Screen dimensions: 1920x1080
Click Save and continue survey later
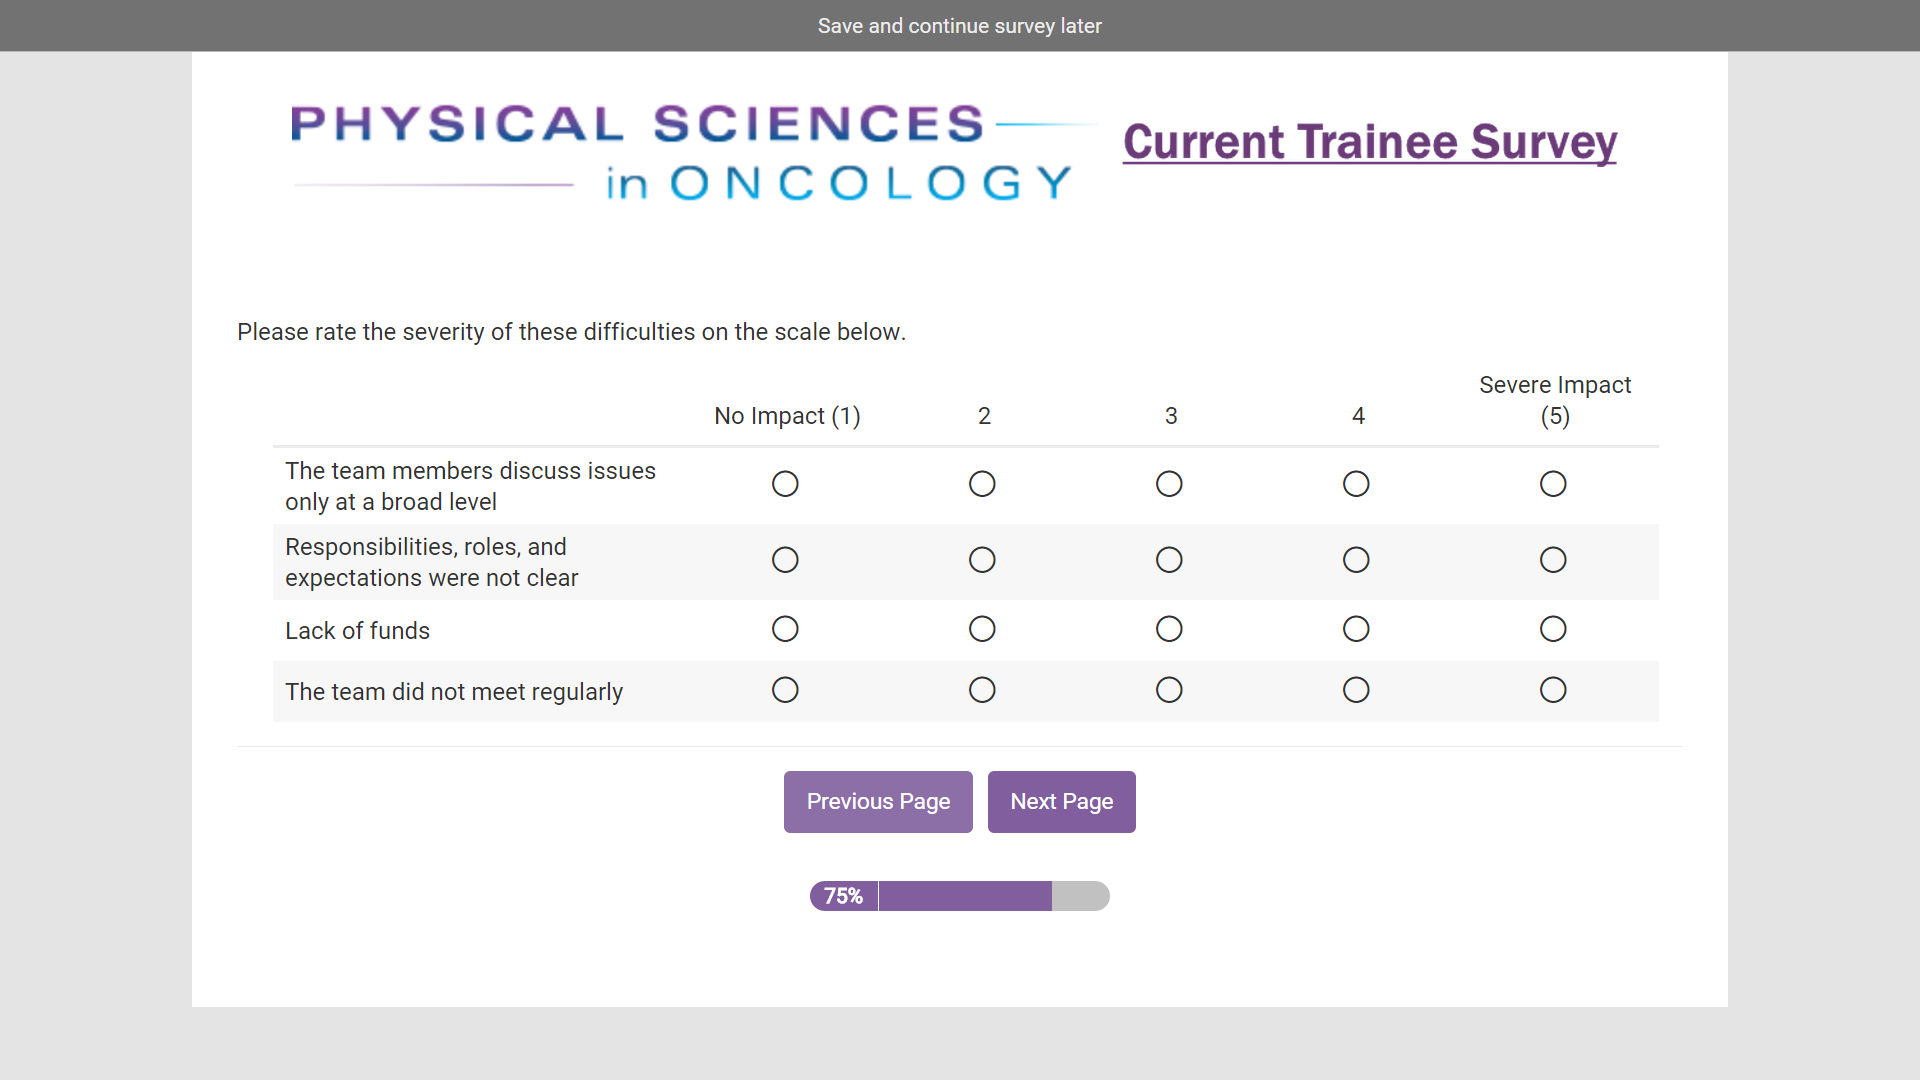point(959,26)
